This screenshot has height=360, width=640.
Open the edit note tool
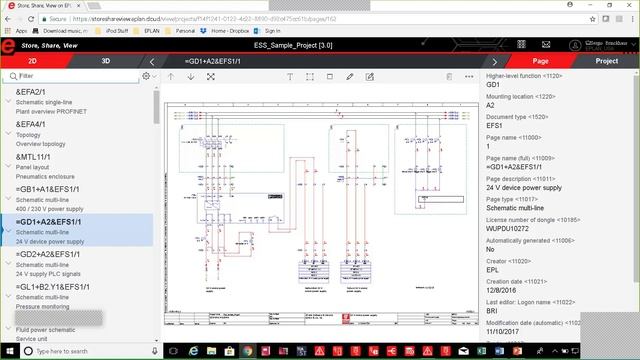[370, 76]
